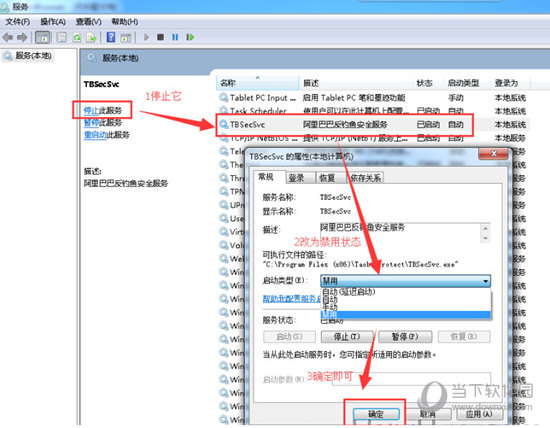The height and width of the screenshot is (428, 550).
Task: Click the 暂停此服务 link
Action: click(103, 122)
